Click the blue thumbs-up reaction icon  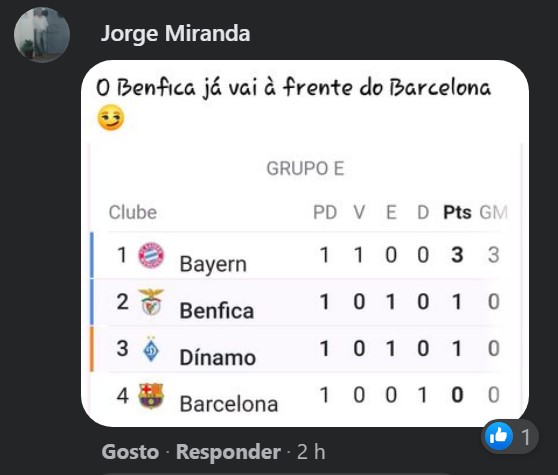pos(499,436)
